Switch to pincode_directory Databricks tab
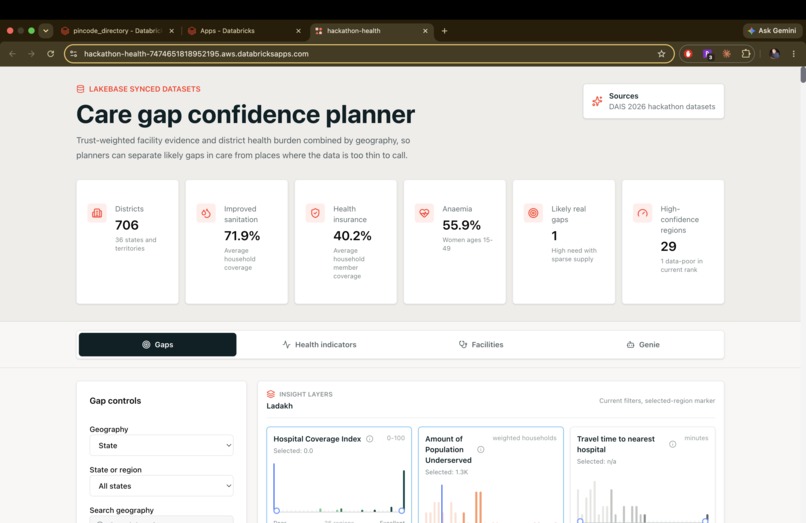The height and width of the screenshot is (523, 806). coord(117,31)
